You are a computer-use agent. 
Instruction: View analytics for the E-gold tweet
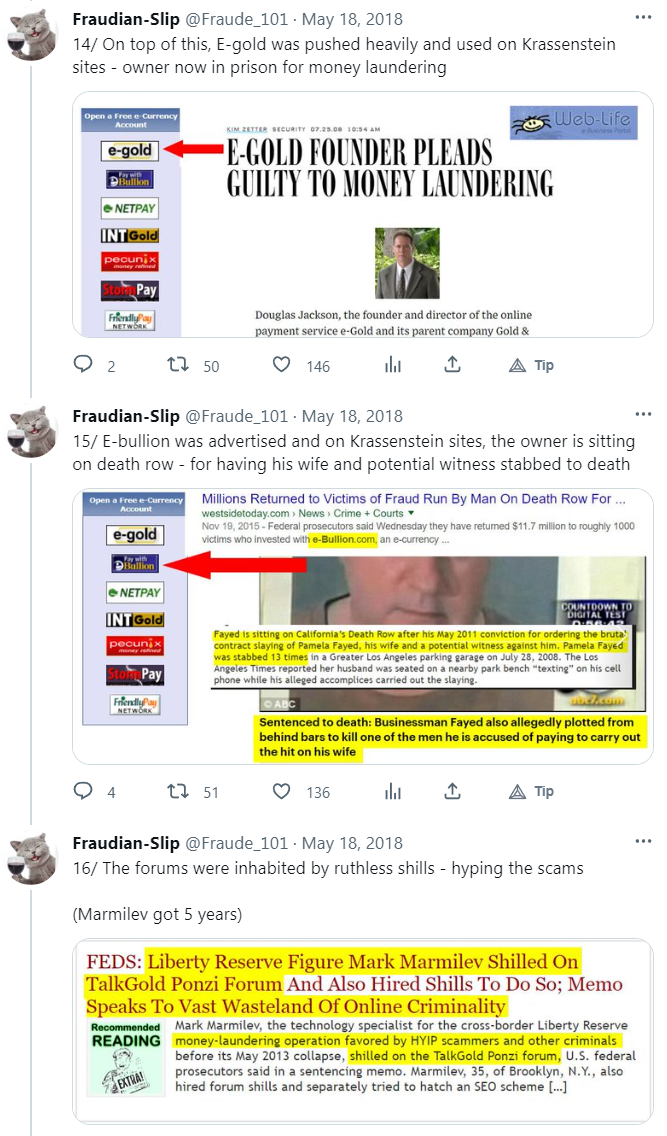pos(393,365)
